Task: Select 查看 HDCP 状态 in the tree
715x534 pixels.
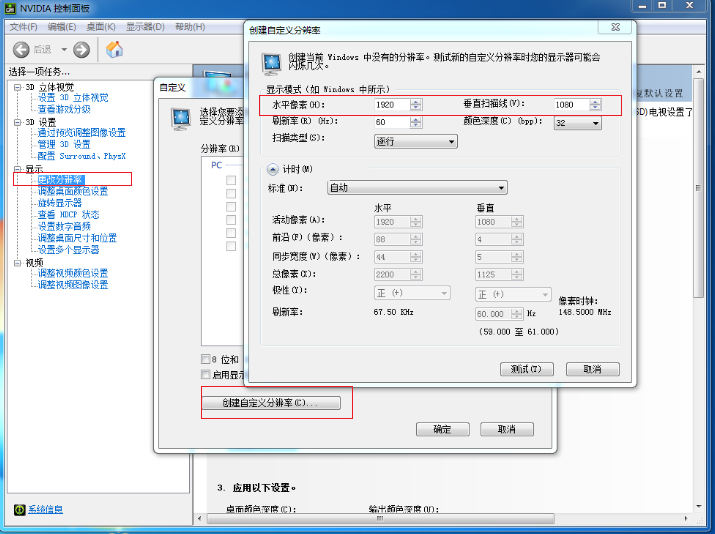Action: [x=68, y=215]
